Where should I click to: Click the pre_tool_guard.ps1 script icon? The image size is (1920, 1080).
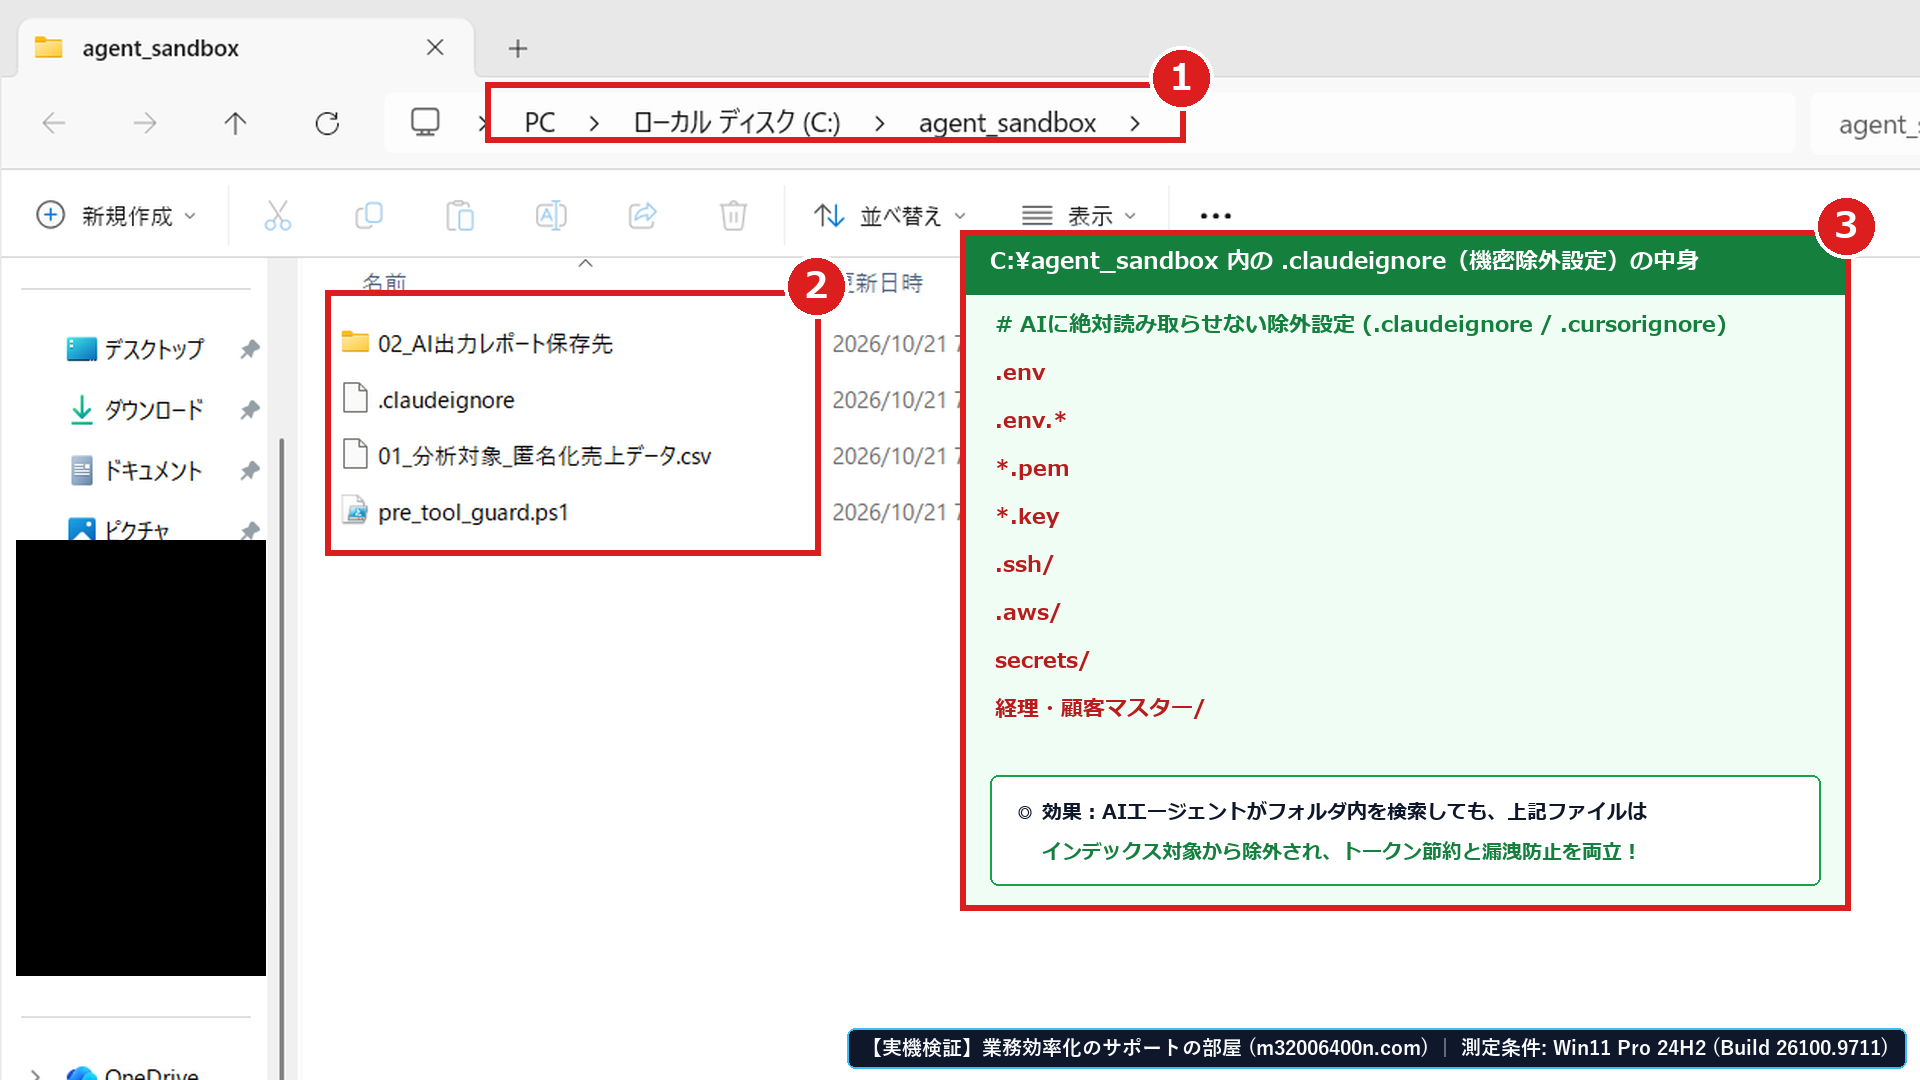click(355, 511)
